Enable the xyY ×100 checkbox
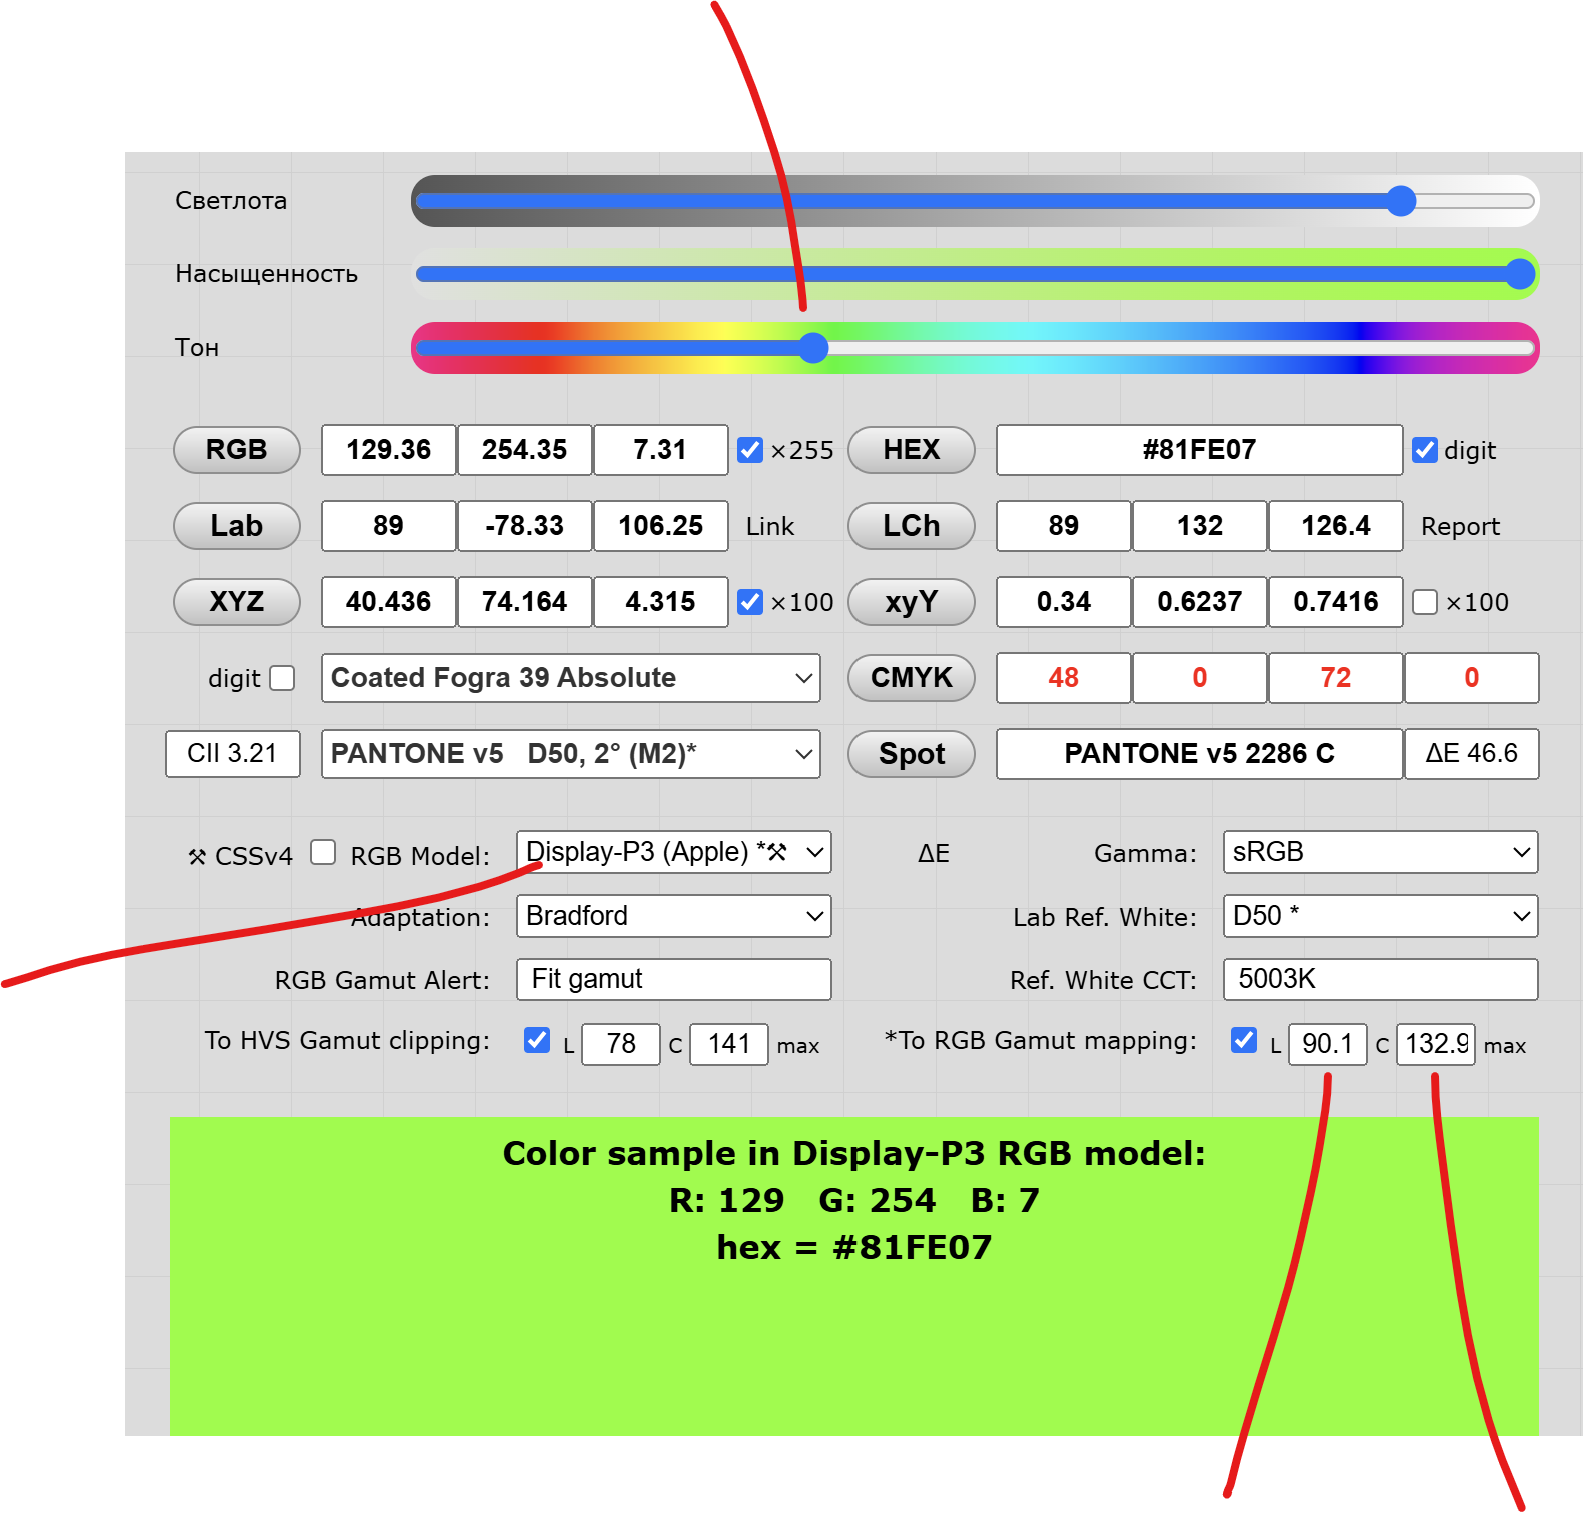Viewport: 1583px width, 1513px height. point(1425,602)
